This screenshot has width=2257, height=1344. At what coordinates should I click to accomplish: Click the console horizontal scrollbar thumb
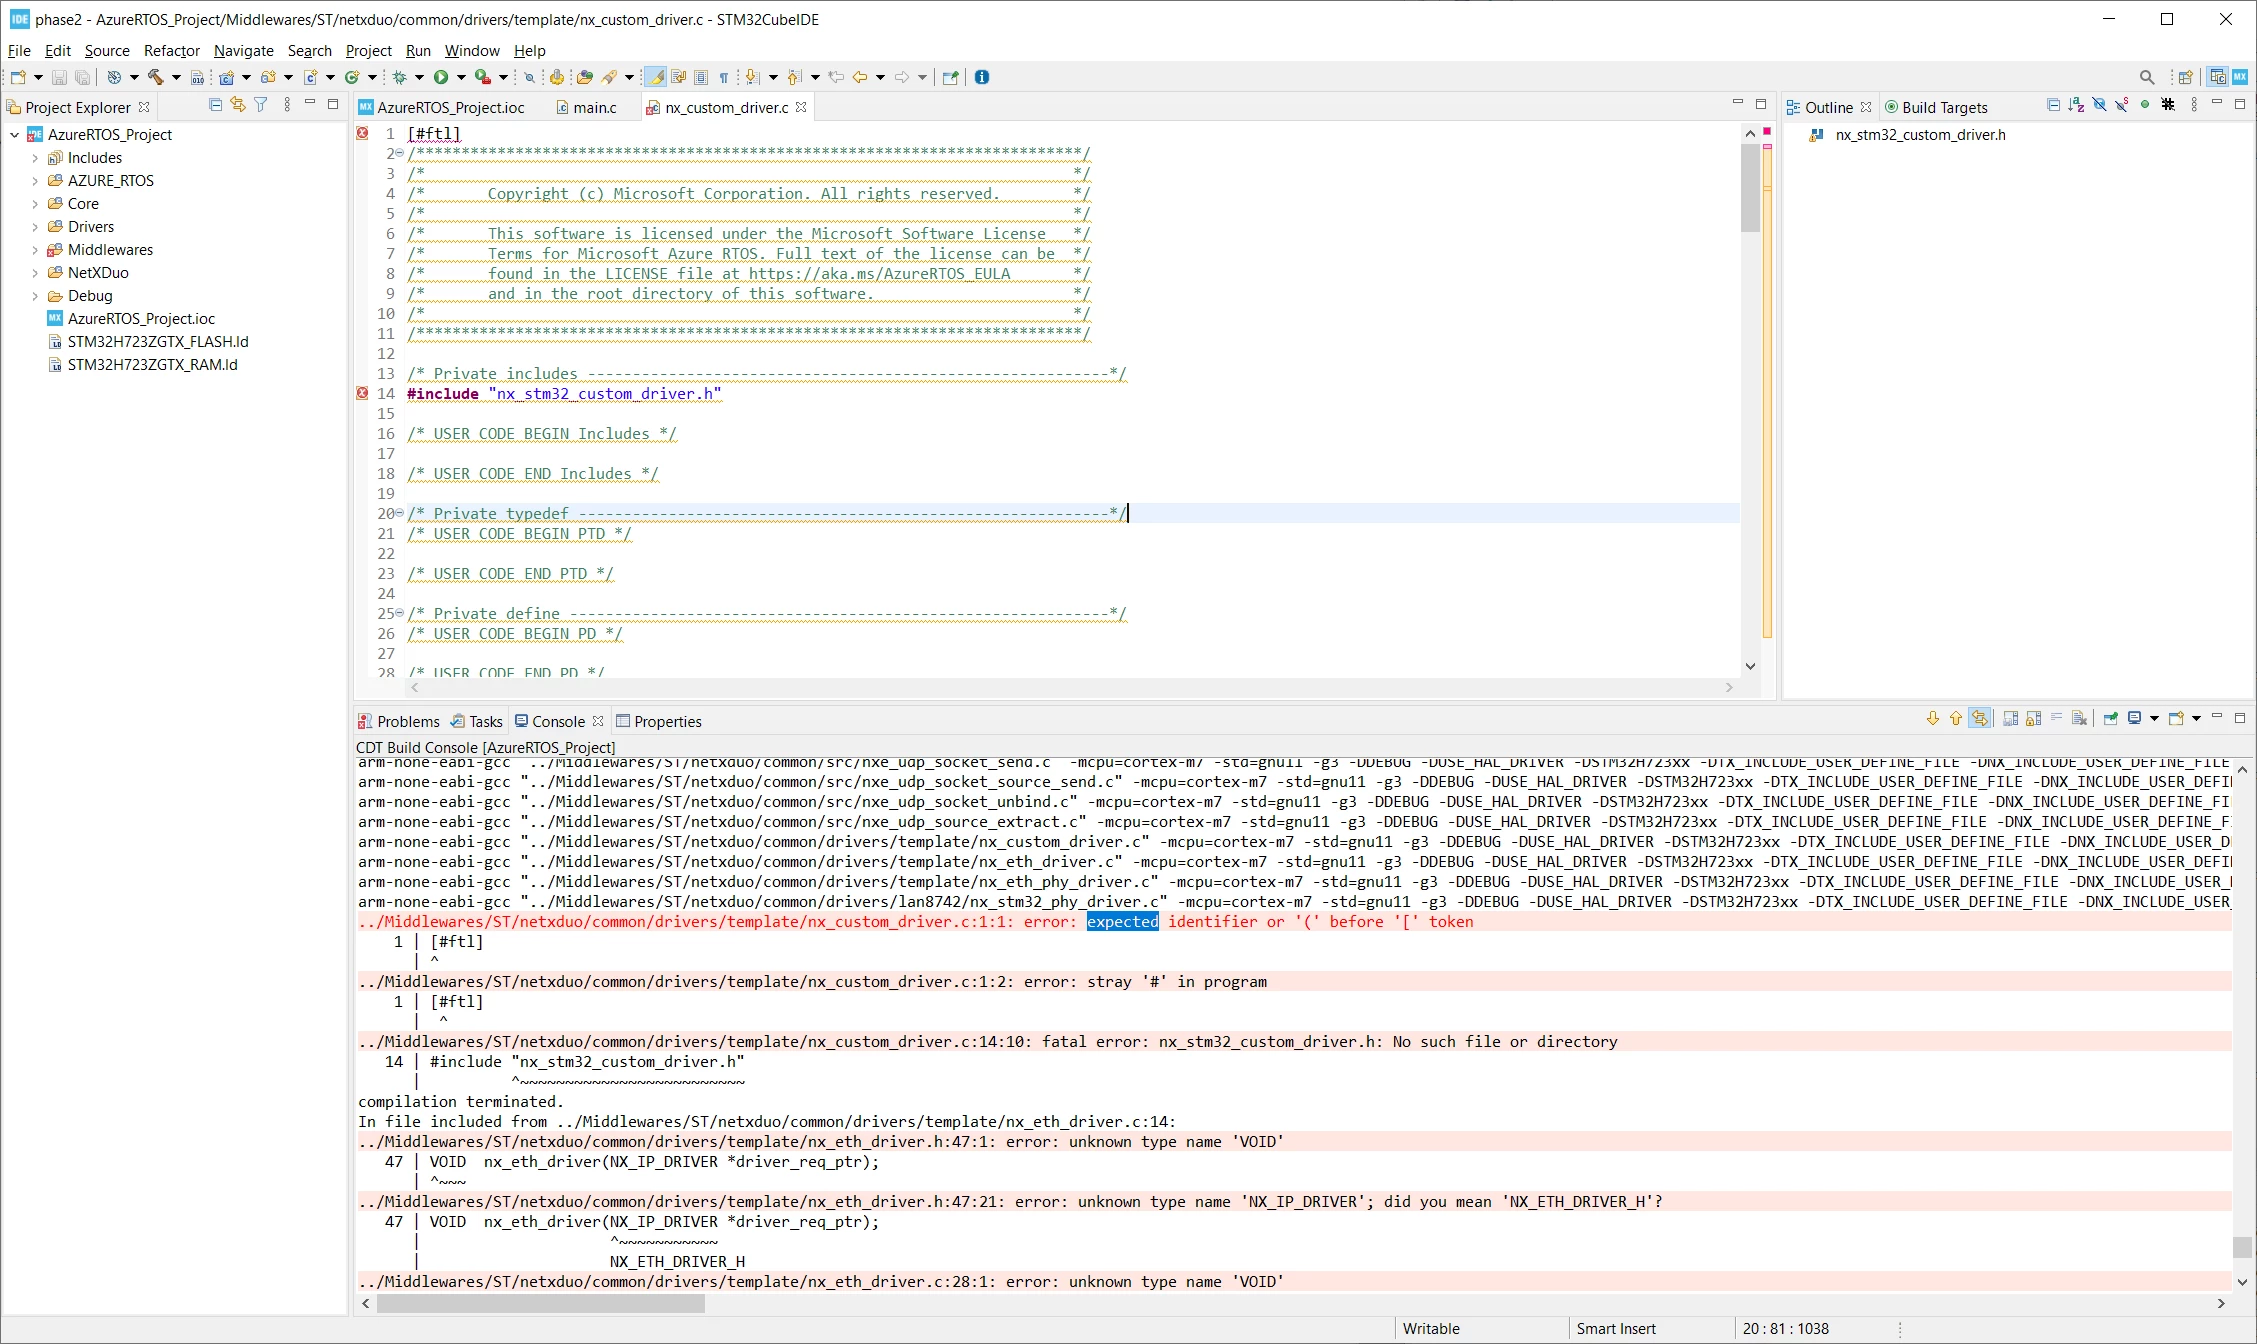point(540,1304)
